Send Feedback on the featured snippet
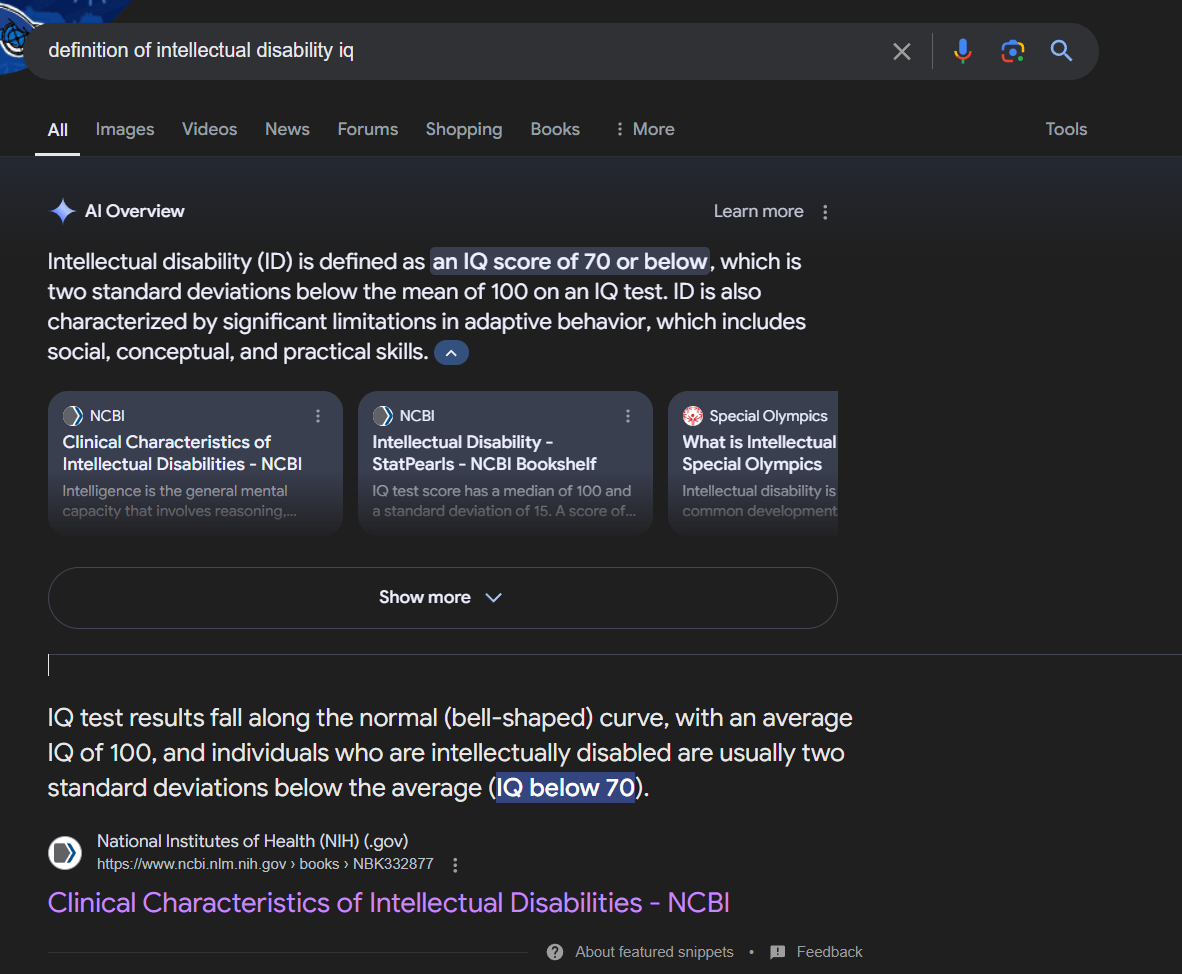This screenshot has width=1182, height=974. click(829, 952)
